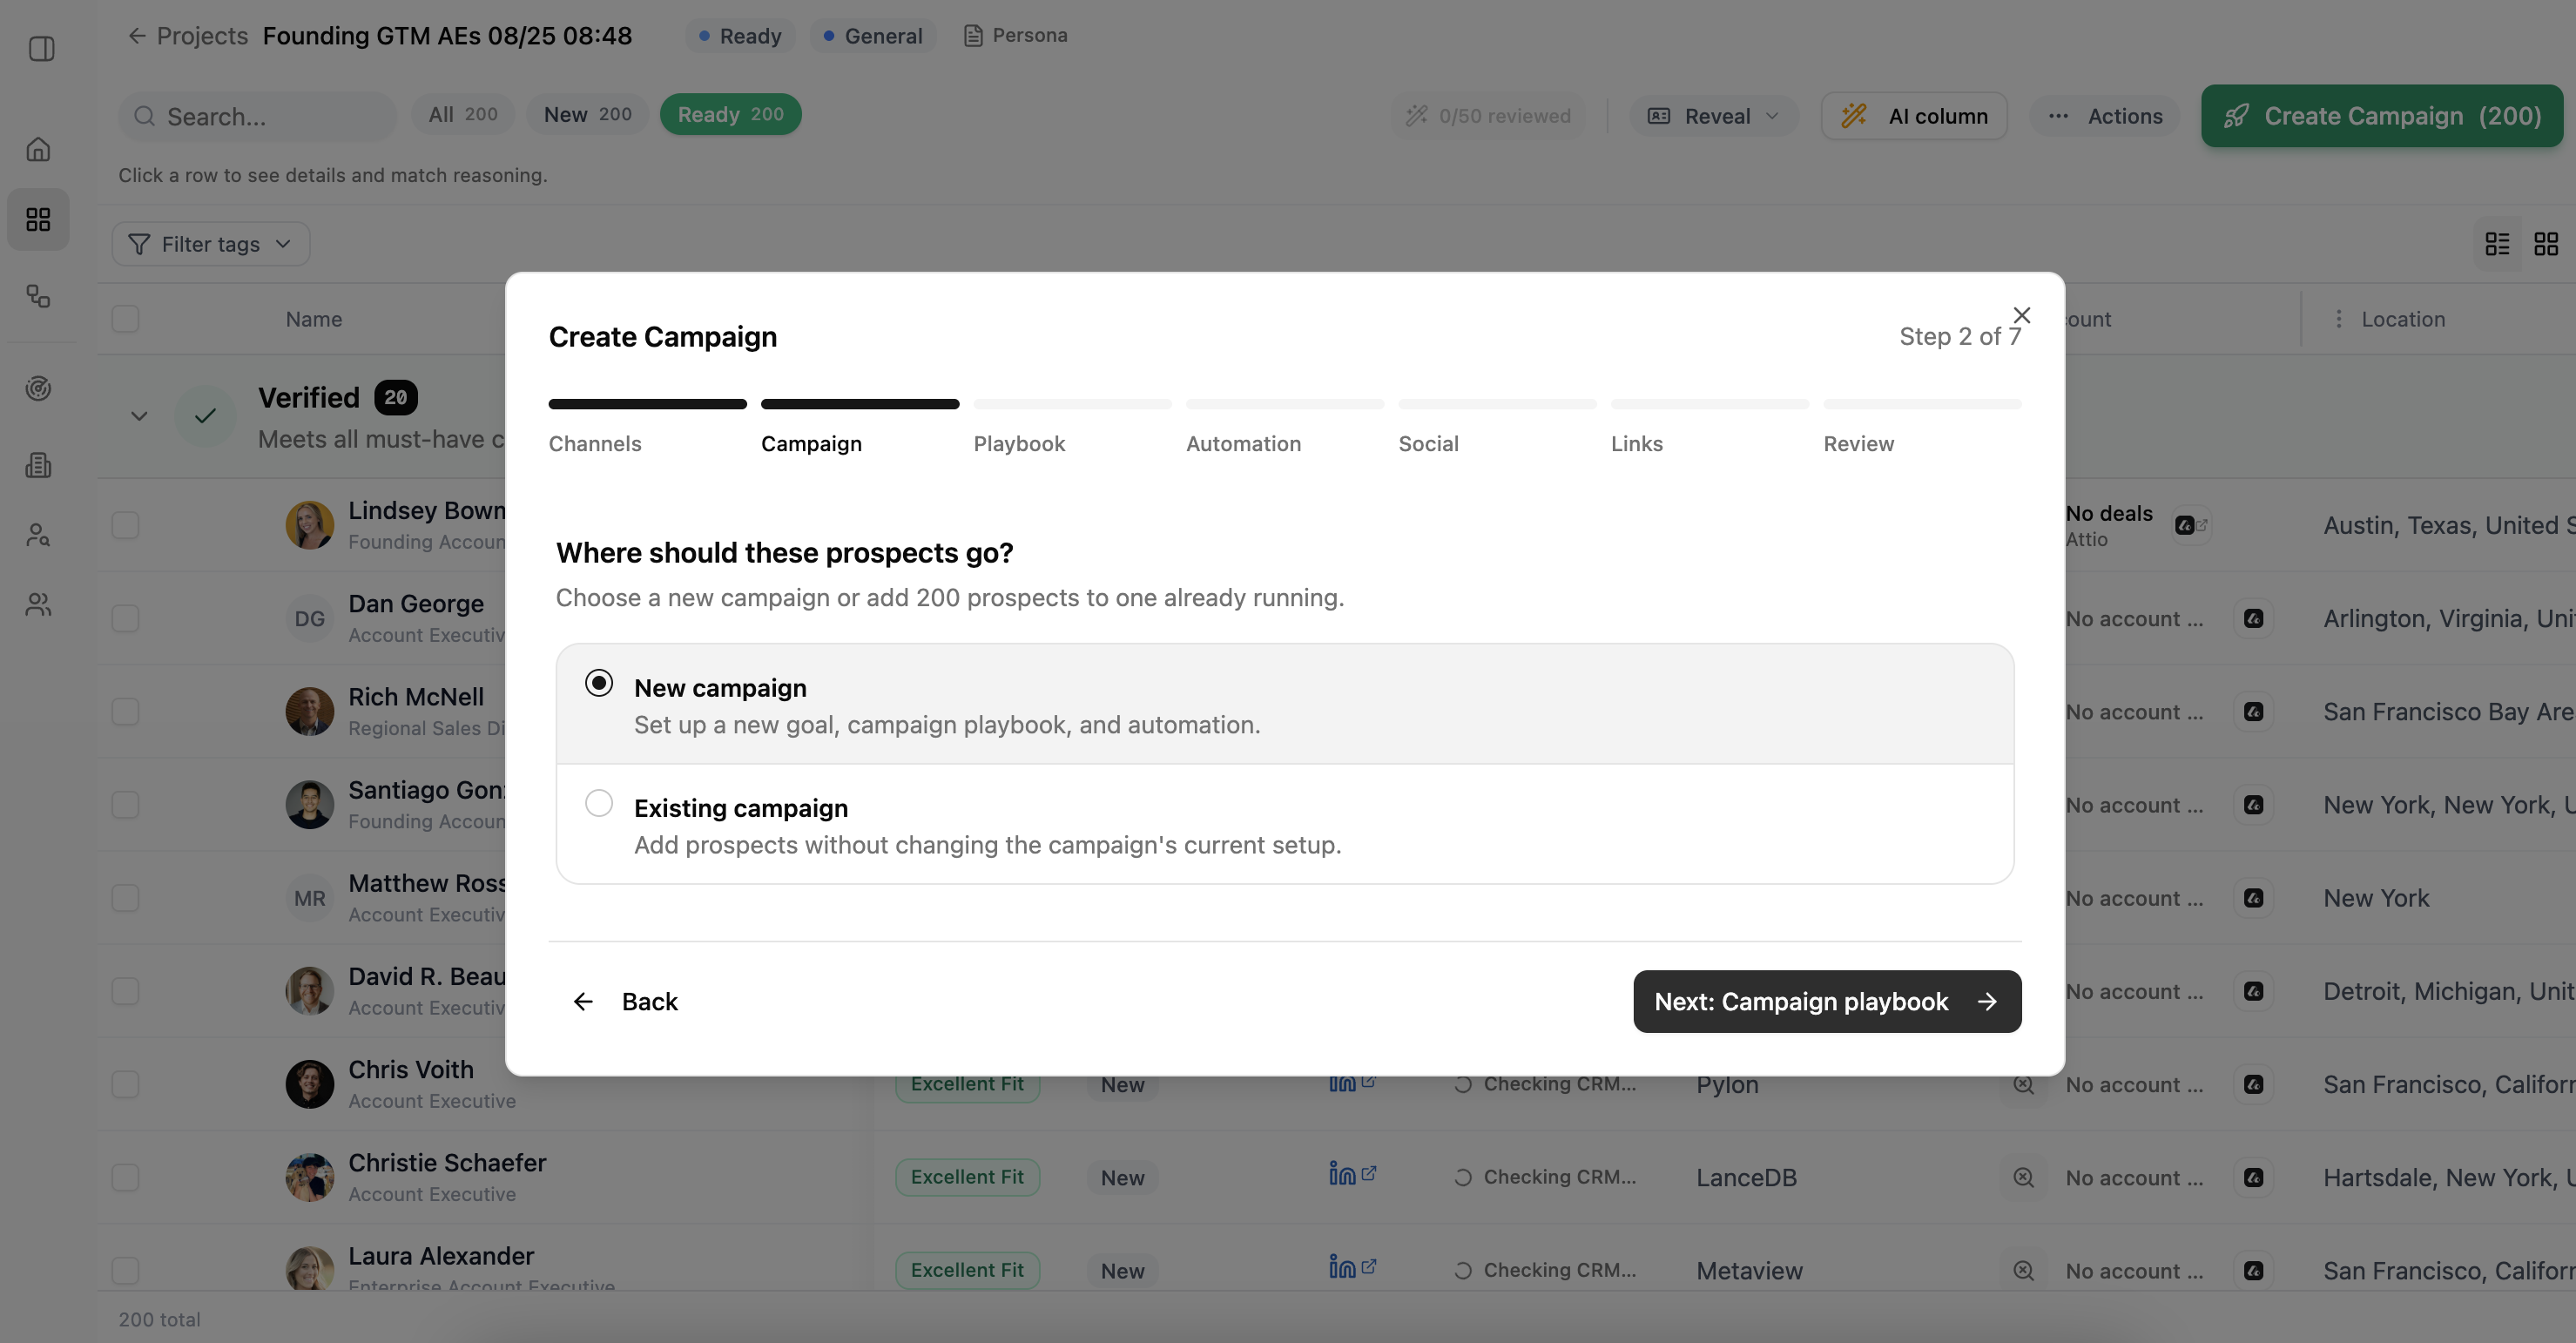Click the Attio icon in Lindsey's row
Image resolution: width=2576 pixels, height=1343 pixels.
2190,525
